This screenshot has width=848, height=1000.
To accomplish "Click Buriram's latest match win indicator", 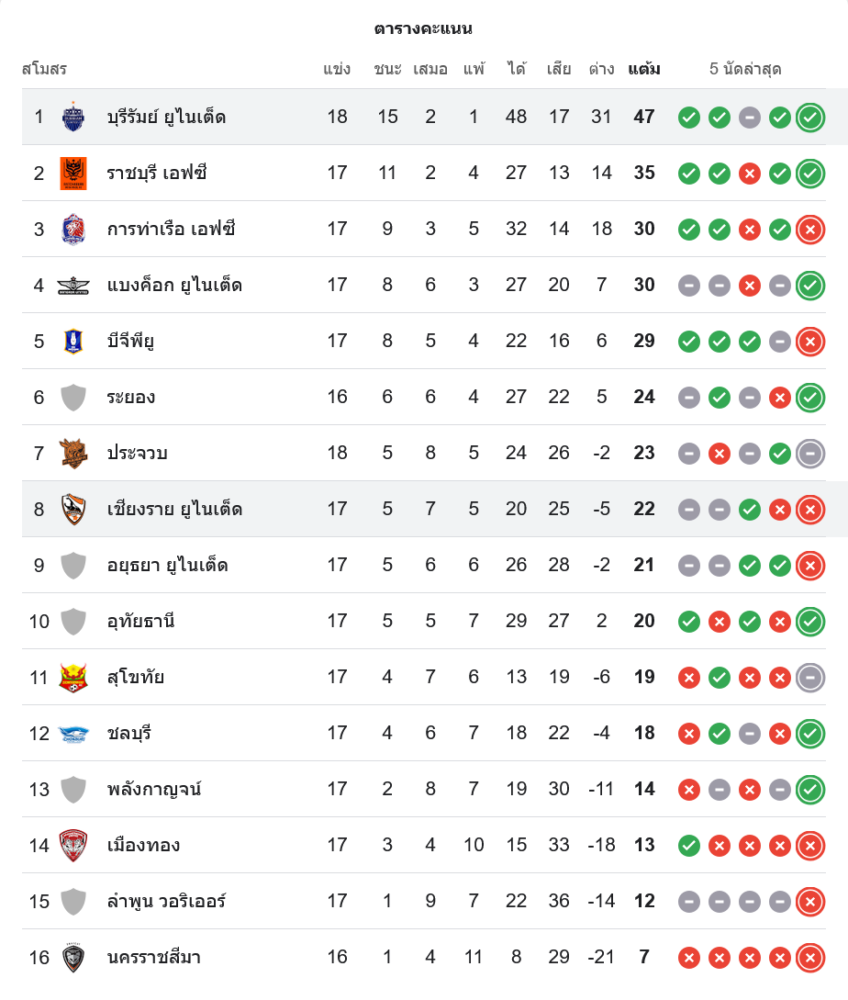I will pyautogui.click(x=810, y=117).
